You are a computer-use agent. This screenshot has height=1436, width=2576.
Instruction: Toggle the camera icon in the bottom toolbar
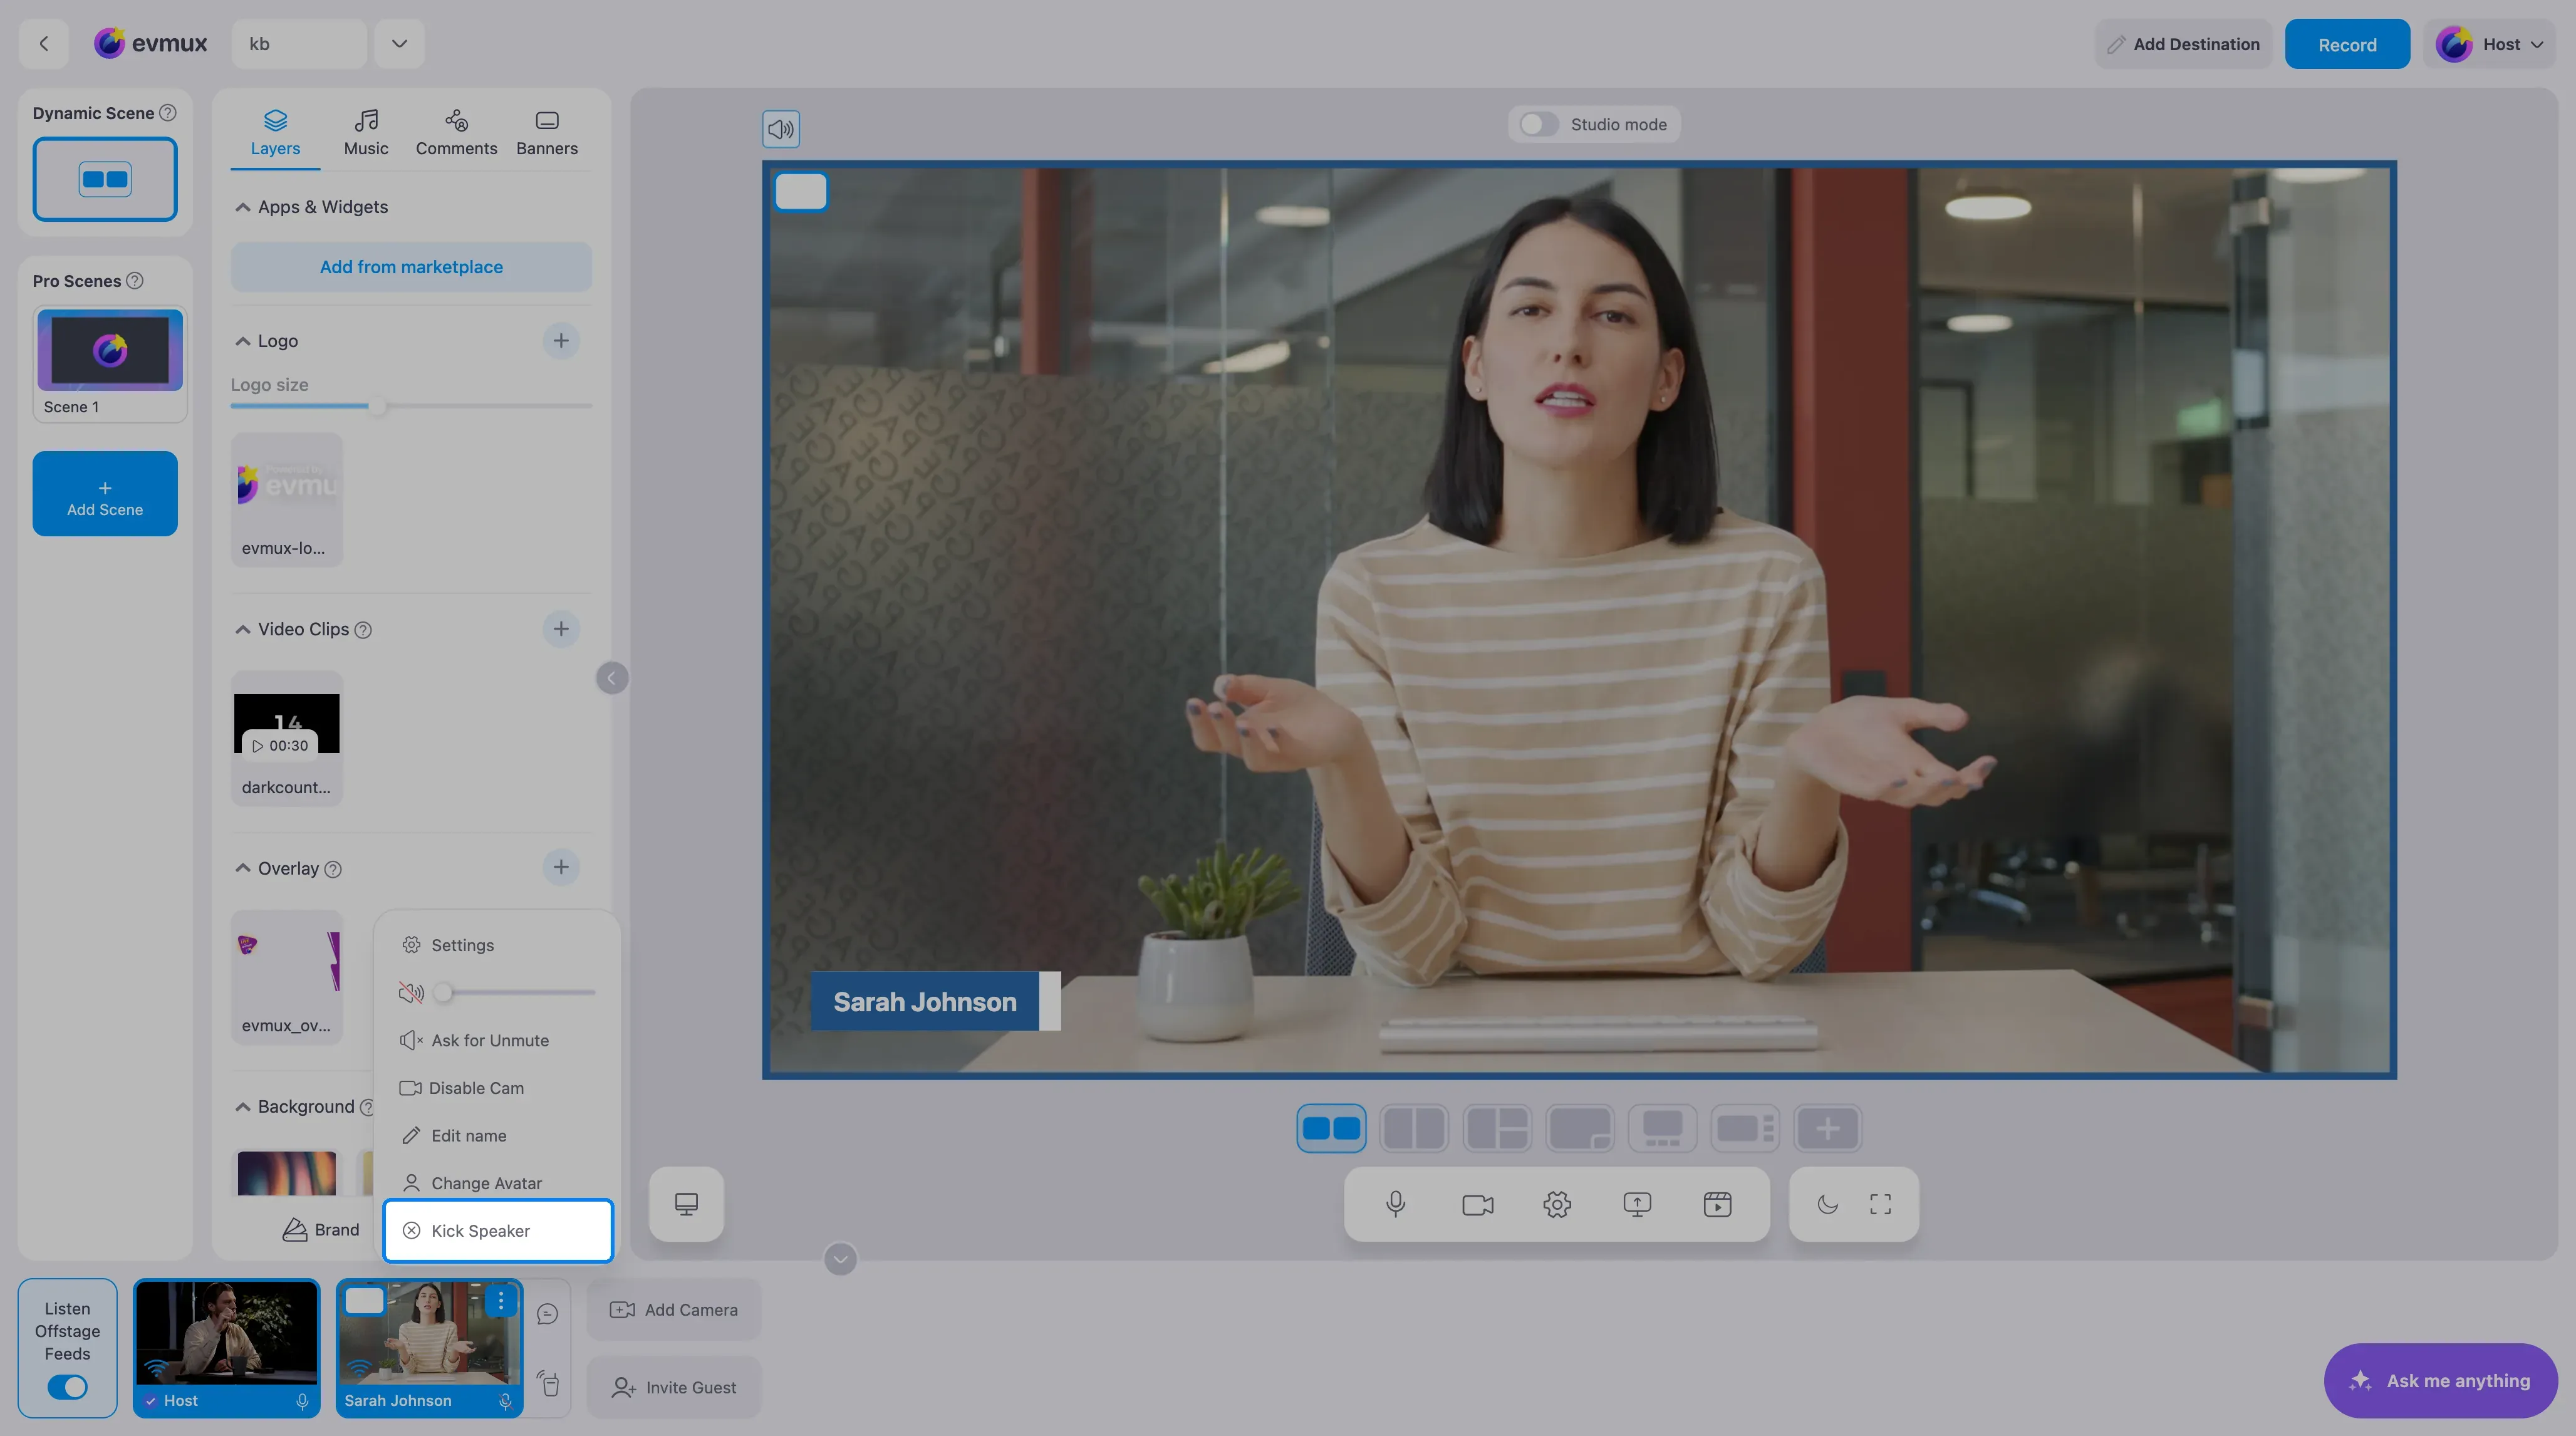[1477, 1204]
